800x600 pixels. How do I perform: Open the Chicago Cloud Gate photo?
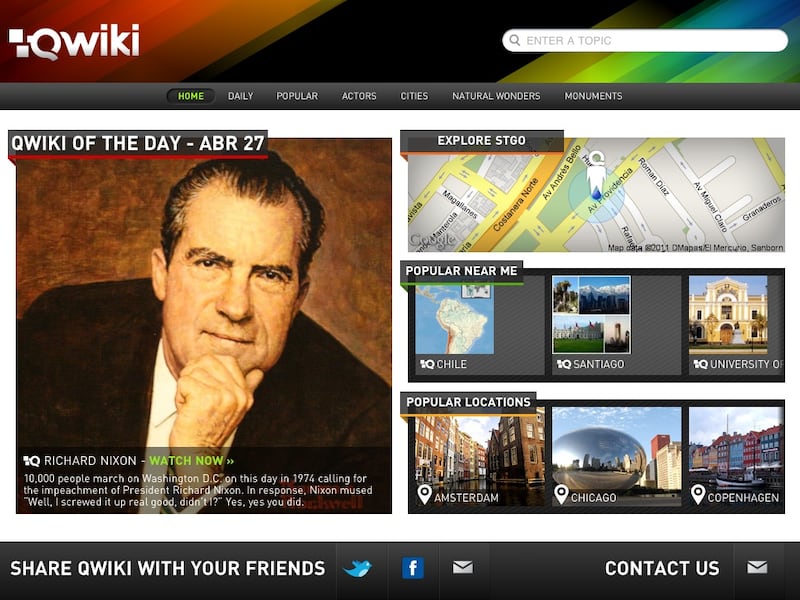tap(616, 457)
